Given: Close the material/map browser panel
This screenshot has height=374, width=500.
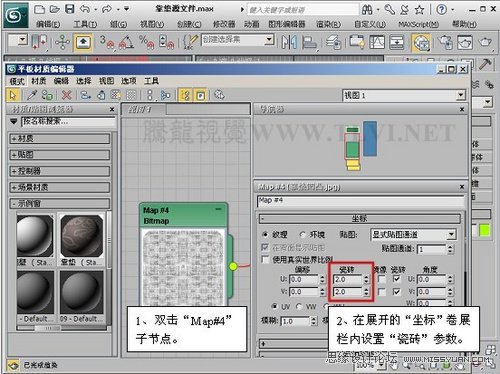Looking at the screenshot, I should coord(112,109).
